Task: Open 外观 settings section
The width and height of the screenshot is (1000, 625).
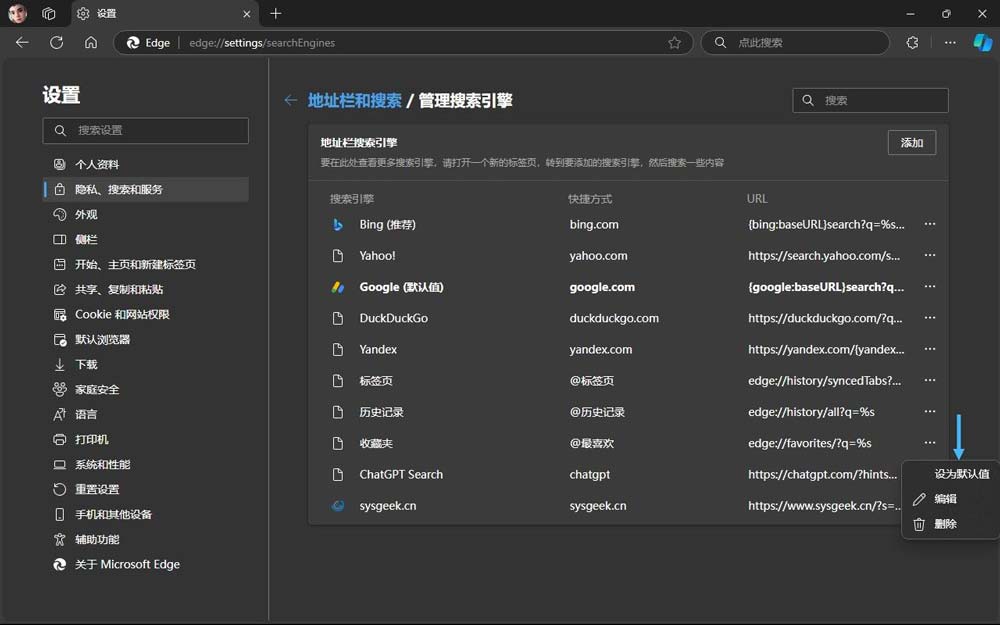Action: tap(145, 214)
